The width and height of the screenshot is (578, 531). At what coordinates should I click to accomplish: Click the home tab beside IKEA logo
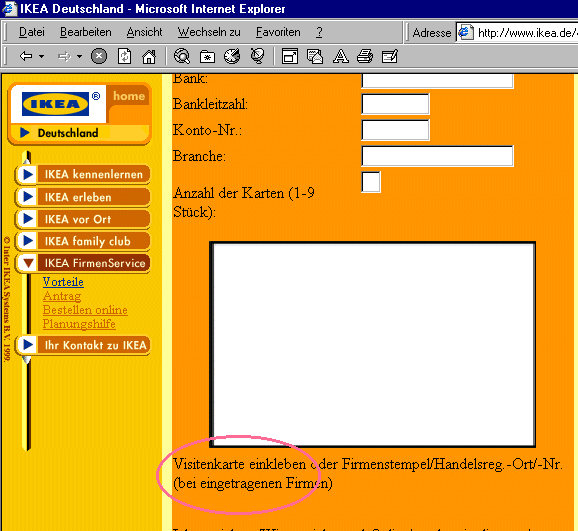point(129,96)
